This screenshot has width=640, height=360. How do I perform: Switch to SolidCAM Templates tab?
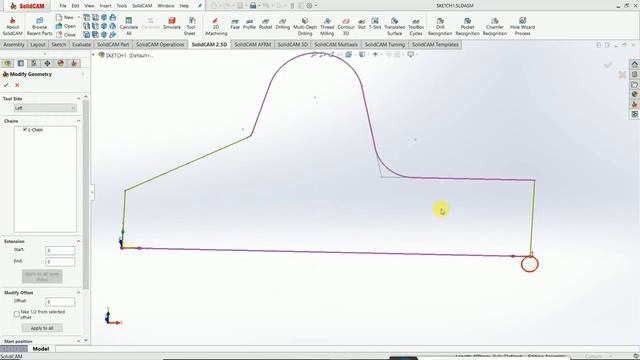click(435, 44)
